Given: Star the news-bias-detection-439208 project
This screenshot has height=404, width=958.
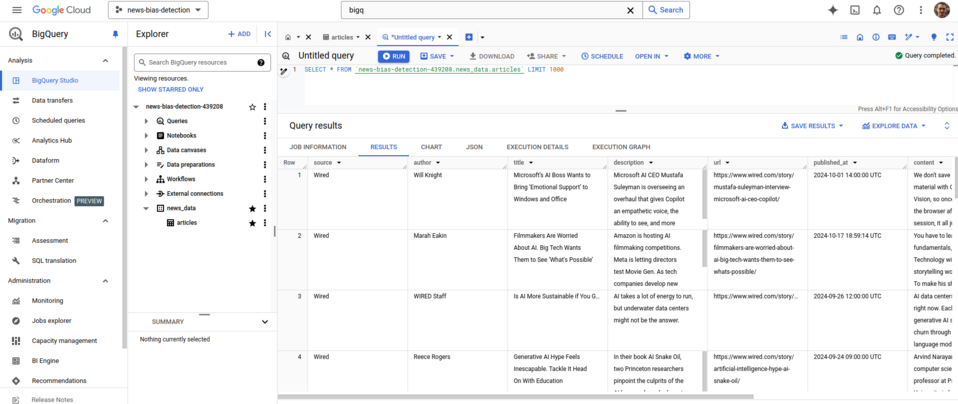Looking at the screenshot, I should (252, 107).
